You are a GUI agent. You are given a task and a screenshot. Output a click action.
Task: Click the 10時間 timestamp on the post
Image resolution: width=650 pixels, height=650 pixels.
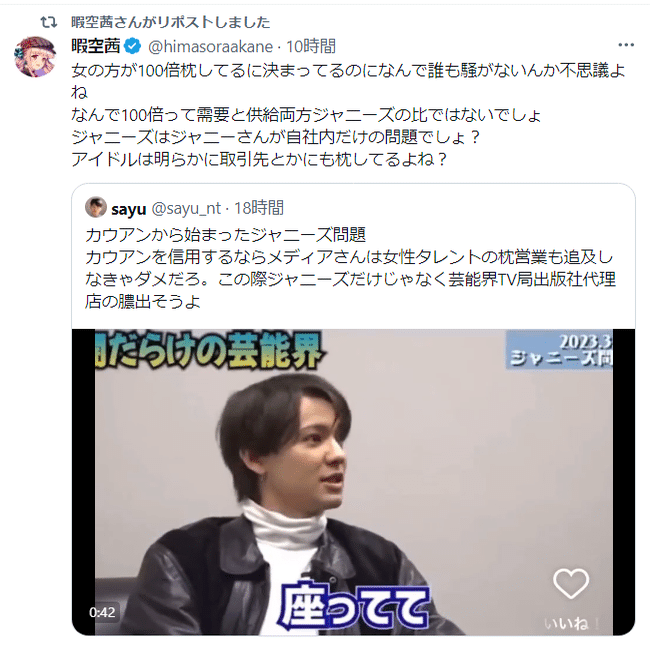(x=311, y=46)
